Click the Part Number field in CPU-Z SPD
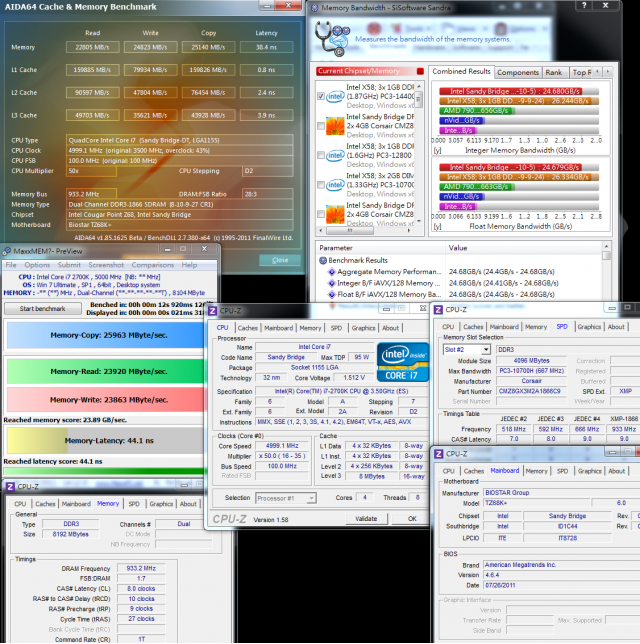The image size is (640, 644). pos(530,391)
